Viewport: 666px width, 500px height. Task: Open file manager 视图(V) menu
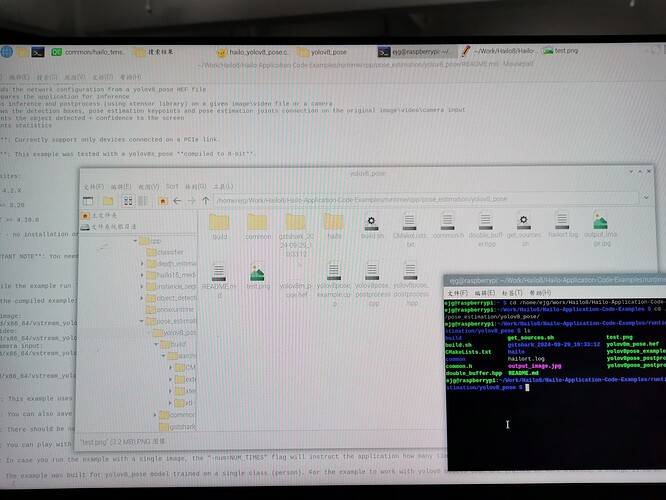[x=149, y=187]
